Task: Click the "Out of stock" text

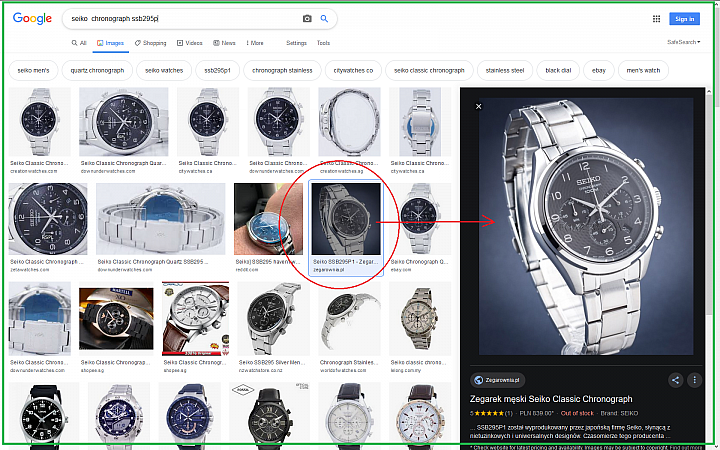Action: [x=577, y=413]
